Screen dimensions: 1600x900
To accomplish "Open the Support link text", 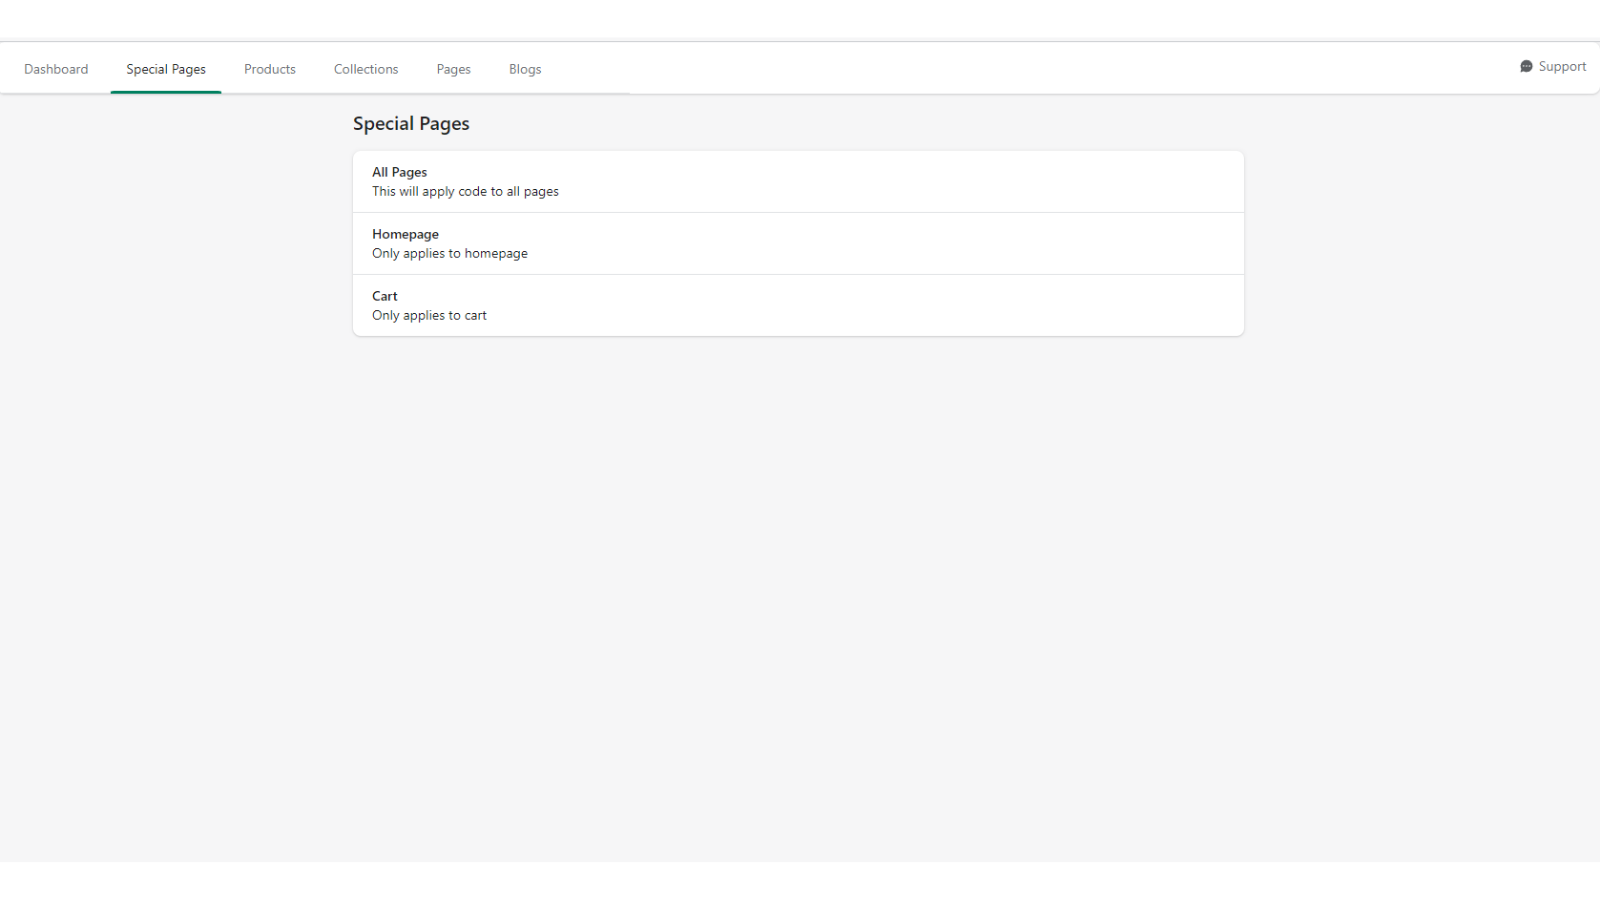I will 1562,67.
